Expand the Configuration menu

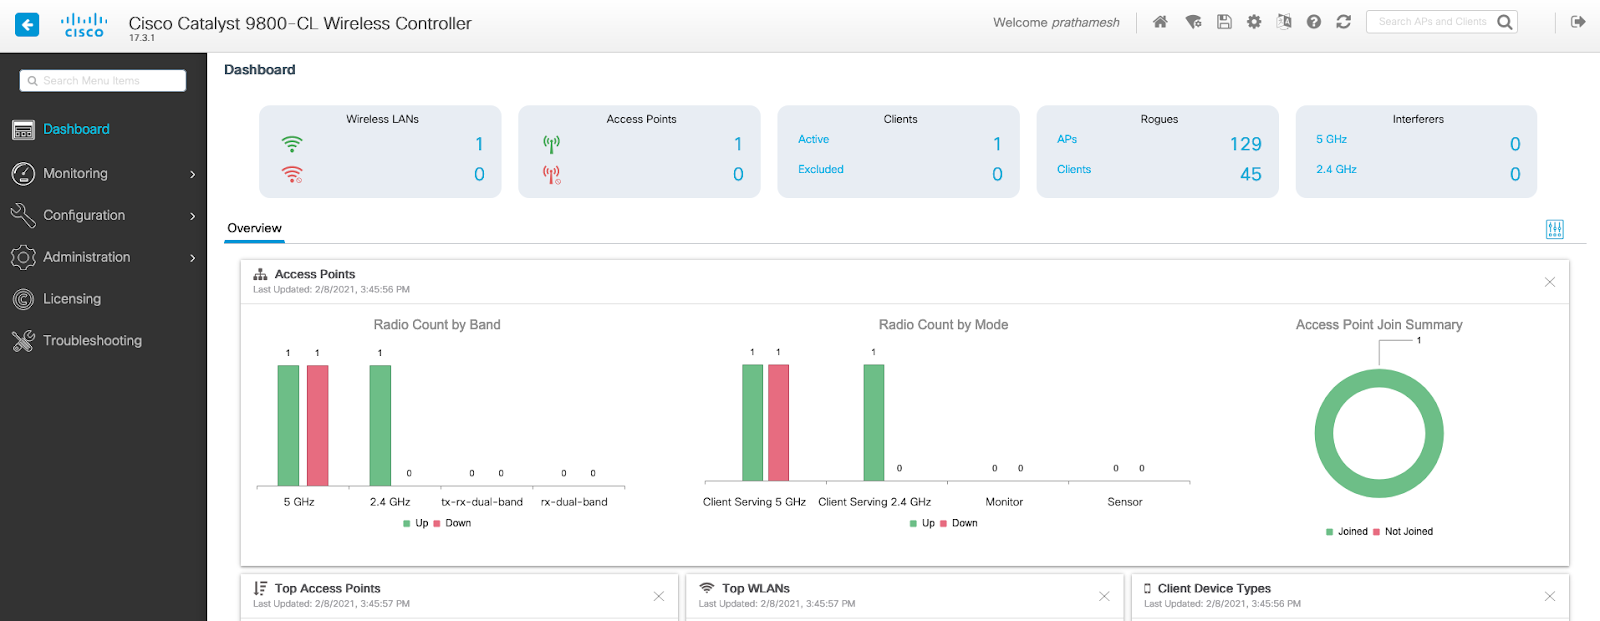click(103, 216)
